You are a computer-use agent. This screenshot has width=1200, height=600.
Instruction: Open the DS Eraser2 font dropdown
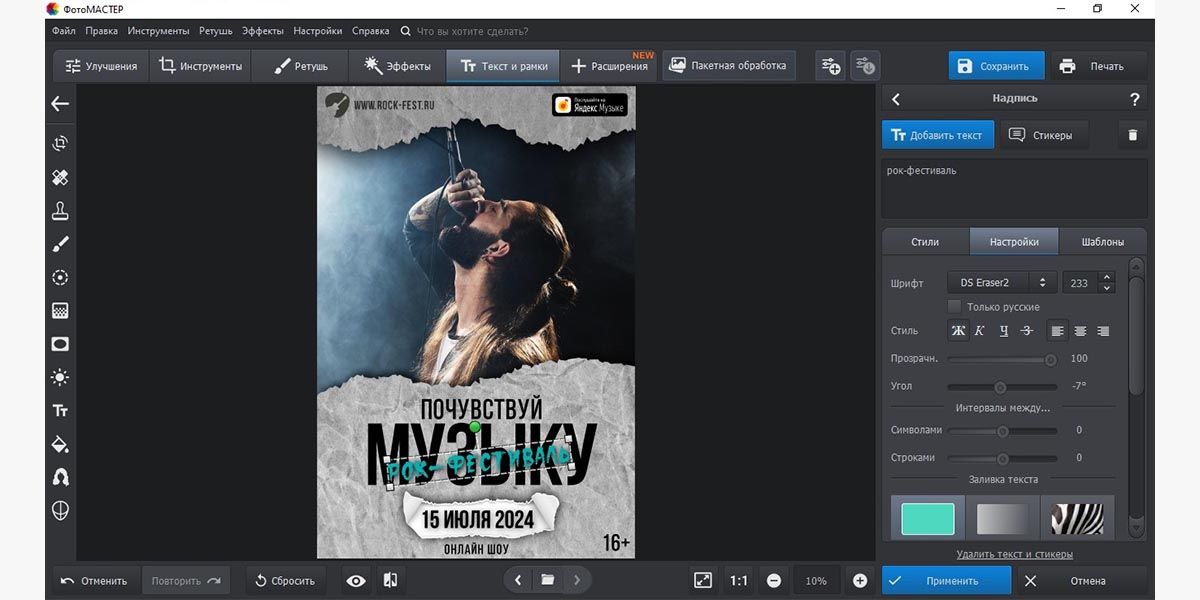1002,283
